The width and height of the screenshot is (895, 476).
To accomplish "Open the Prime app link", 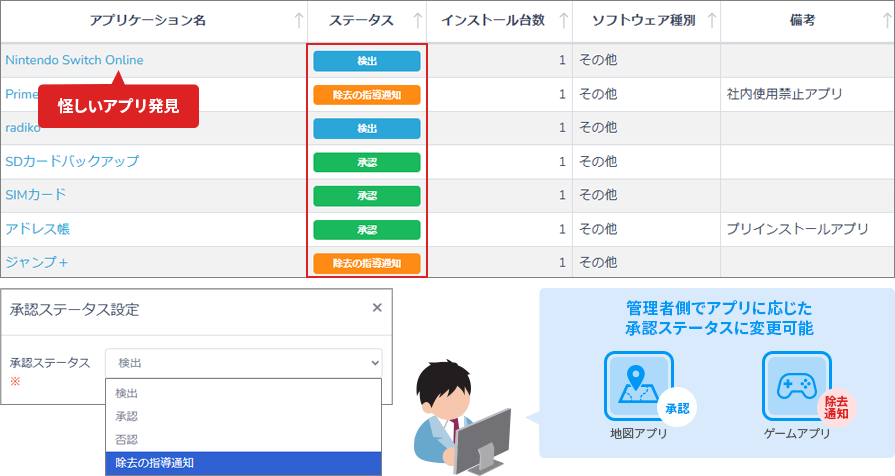I will (22, 94).
